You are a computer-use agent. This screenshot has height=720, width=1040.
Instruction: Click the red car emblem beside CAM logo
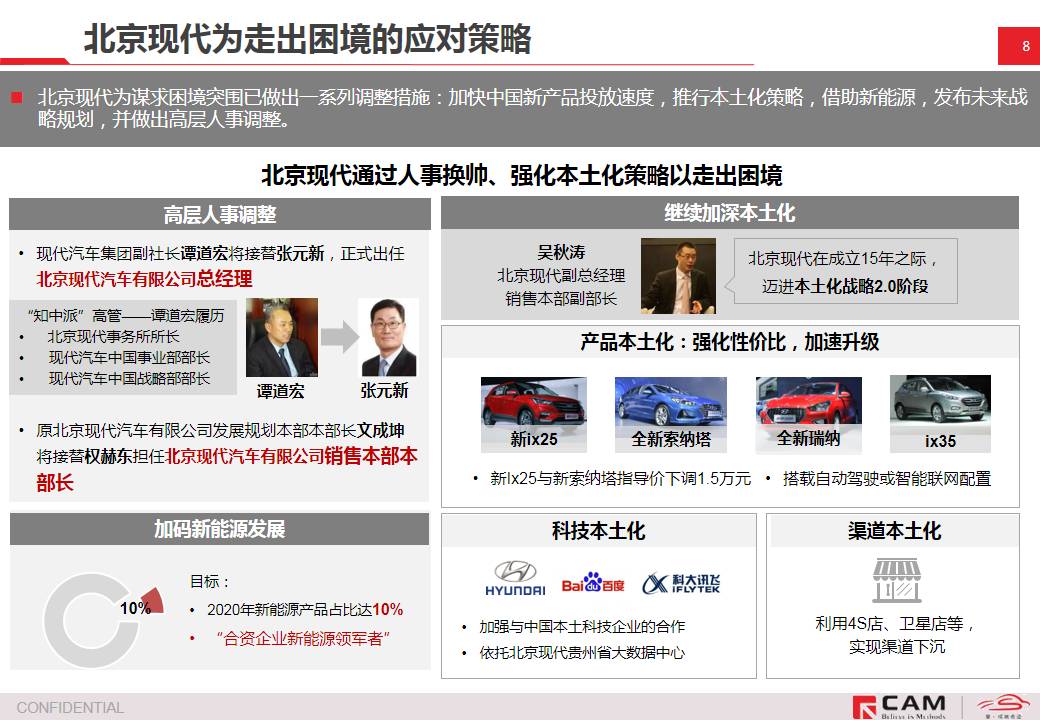tap(1006, 705)
